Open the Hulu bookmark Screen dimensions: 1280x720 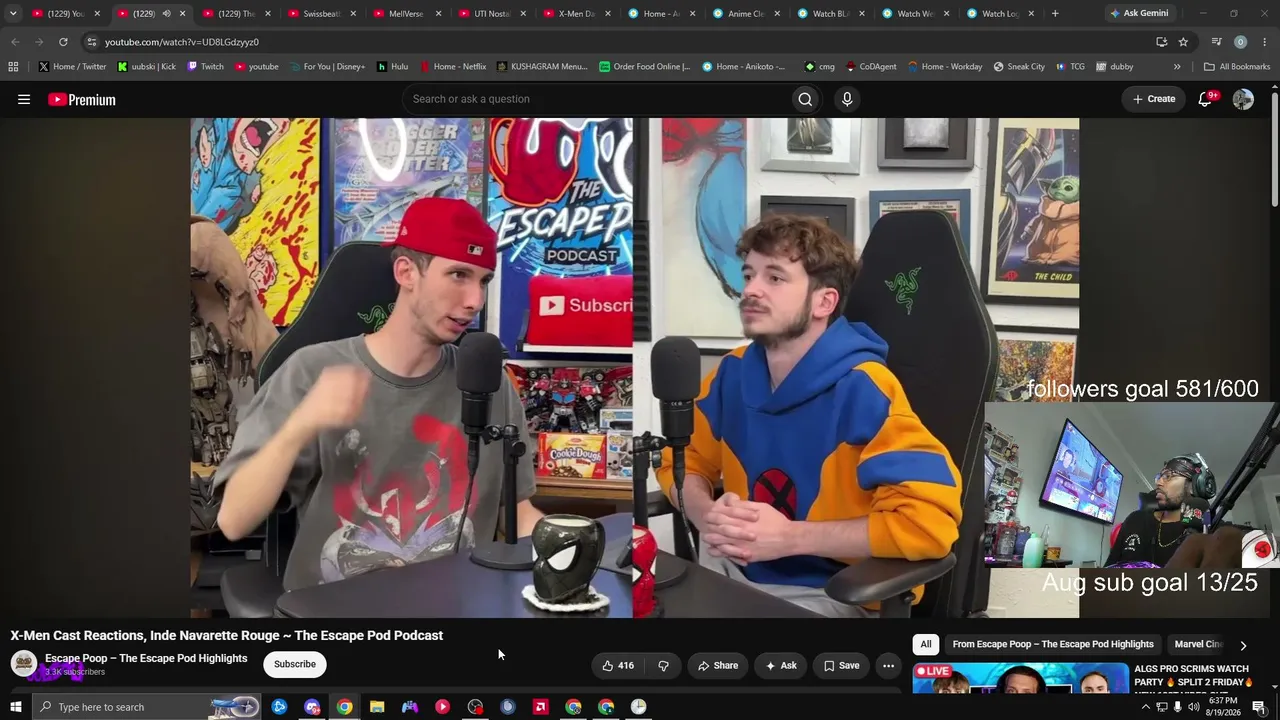pos(393,67)
